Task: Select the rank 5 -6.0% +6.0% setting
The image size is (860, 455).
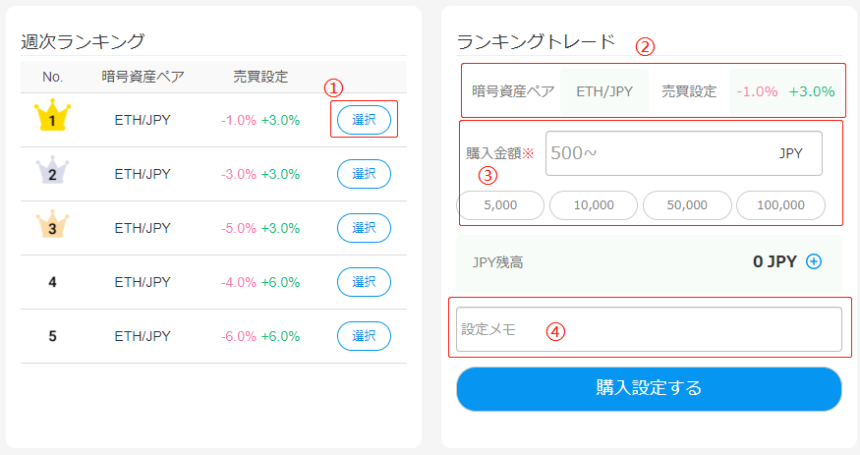Action: (x=364, y=336)
